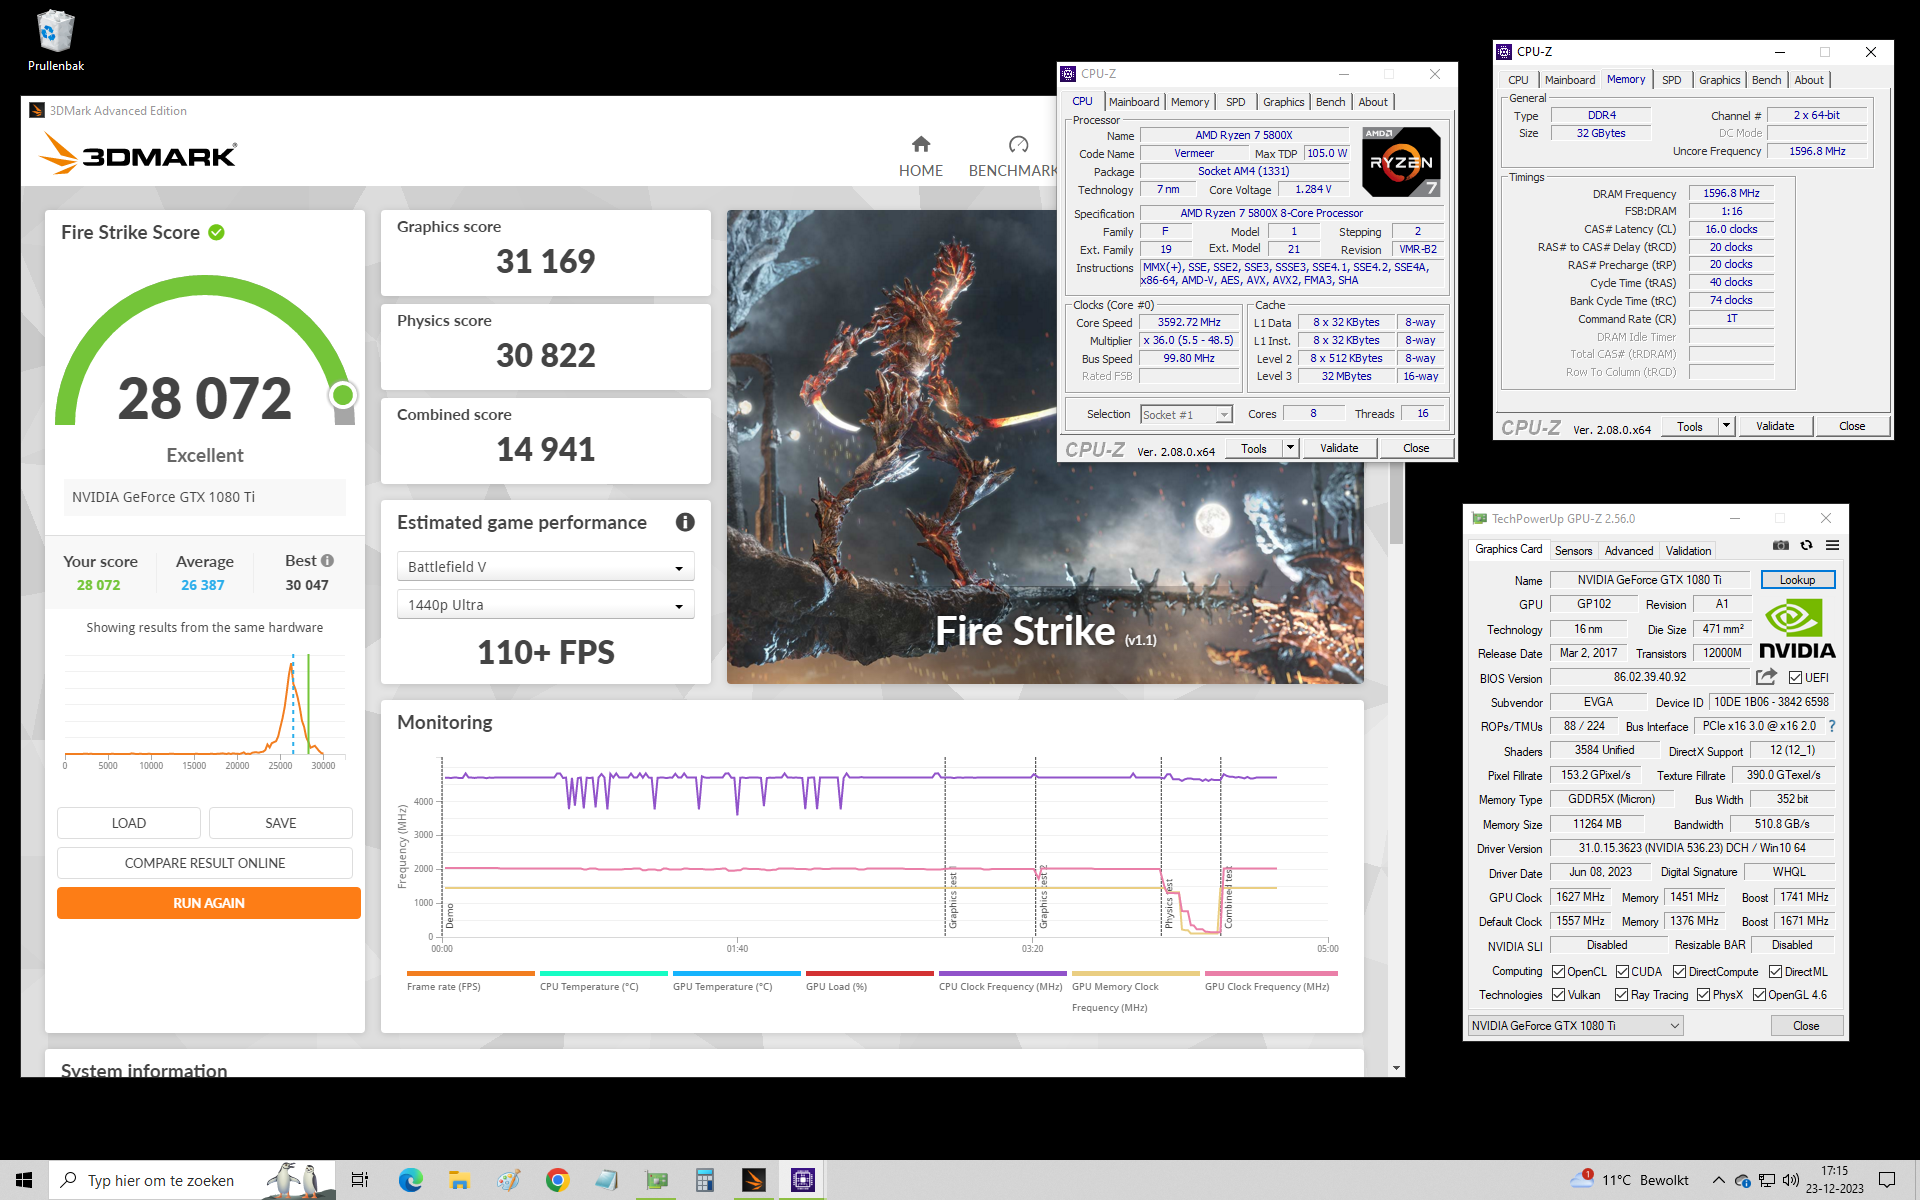Switch to Bench tab in CPU-Z CPU window
Viewport: 1920px width, 1200px height.
[x=1330, y=102]
